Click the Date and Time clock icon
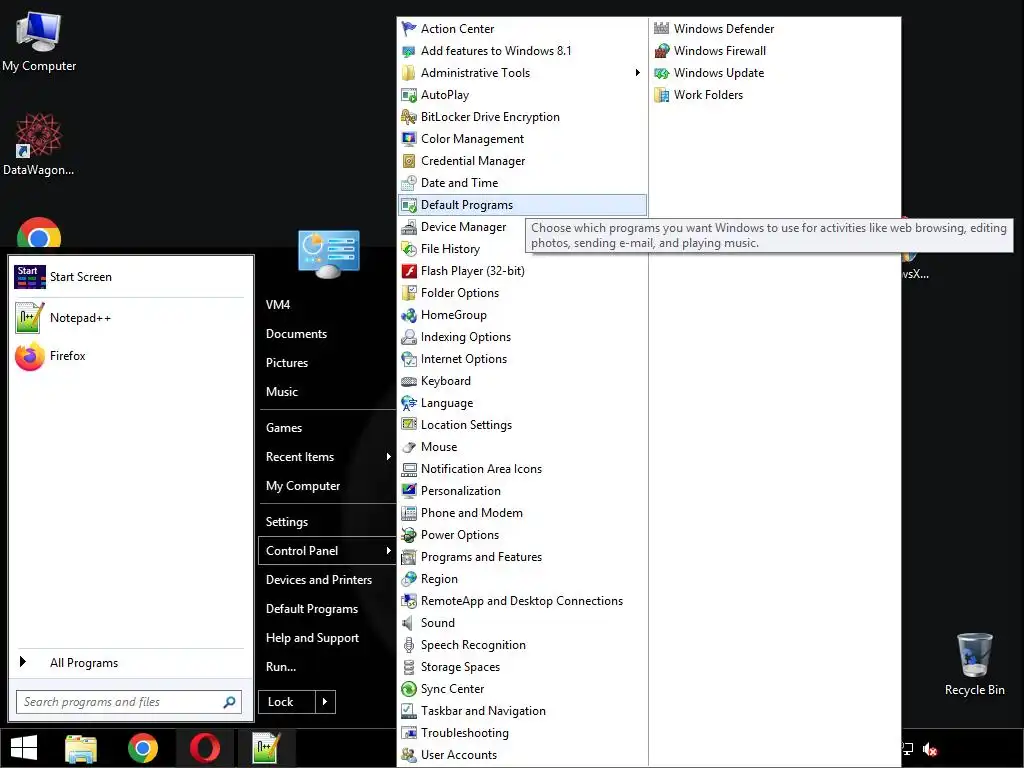Screen dimensions: 1024x768 pyautogui.click(x=409, y=183)
